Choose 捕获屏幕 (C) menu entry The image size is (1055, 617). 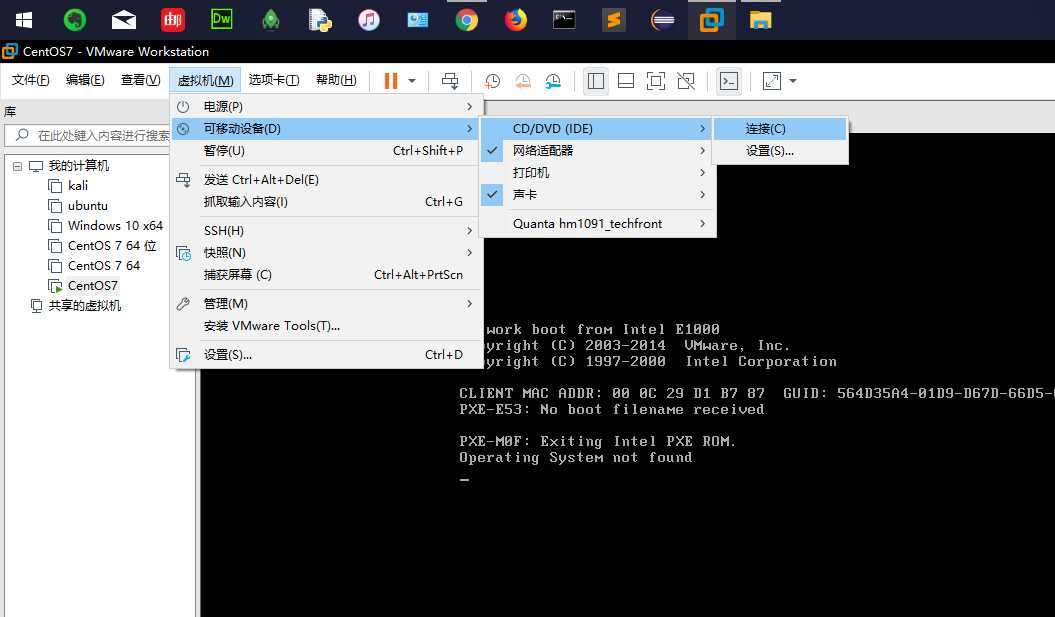tap(326, 275)
